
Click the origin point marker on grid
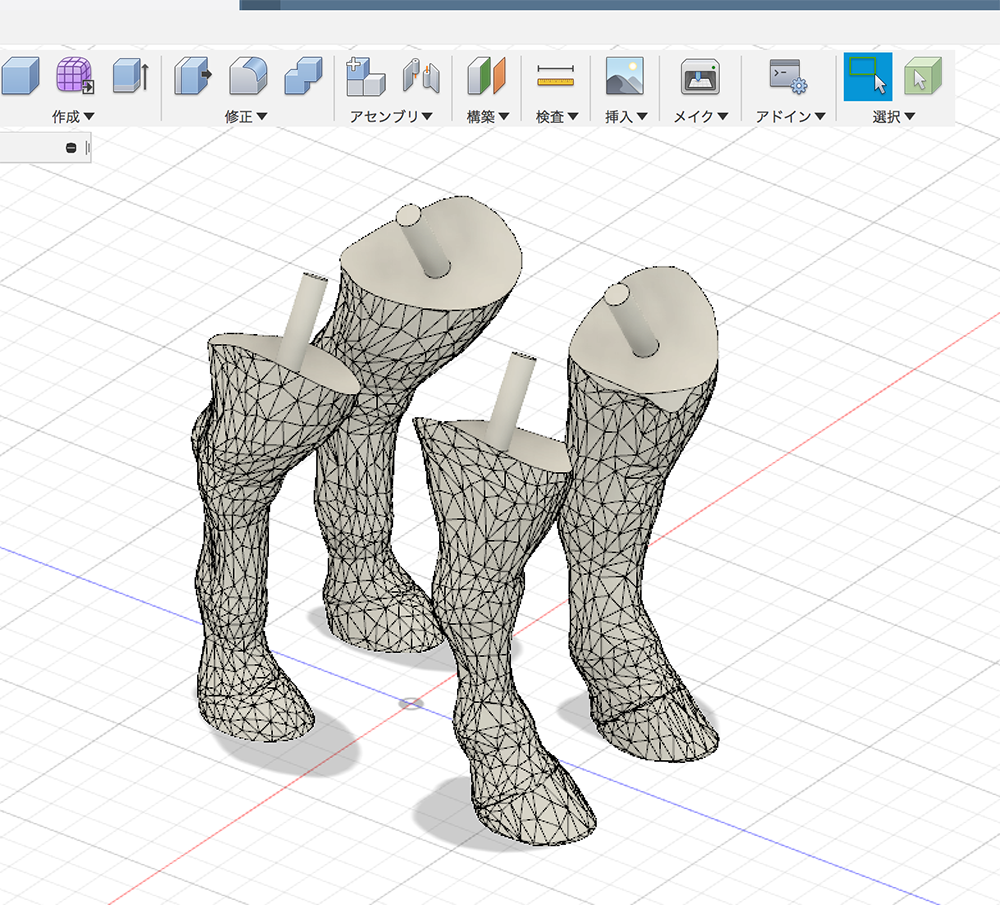point(411,703)
